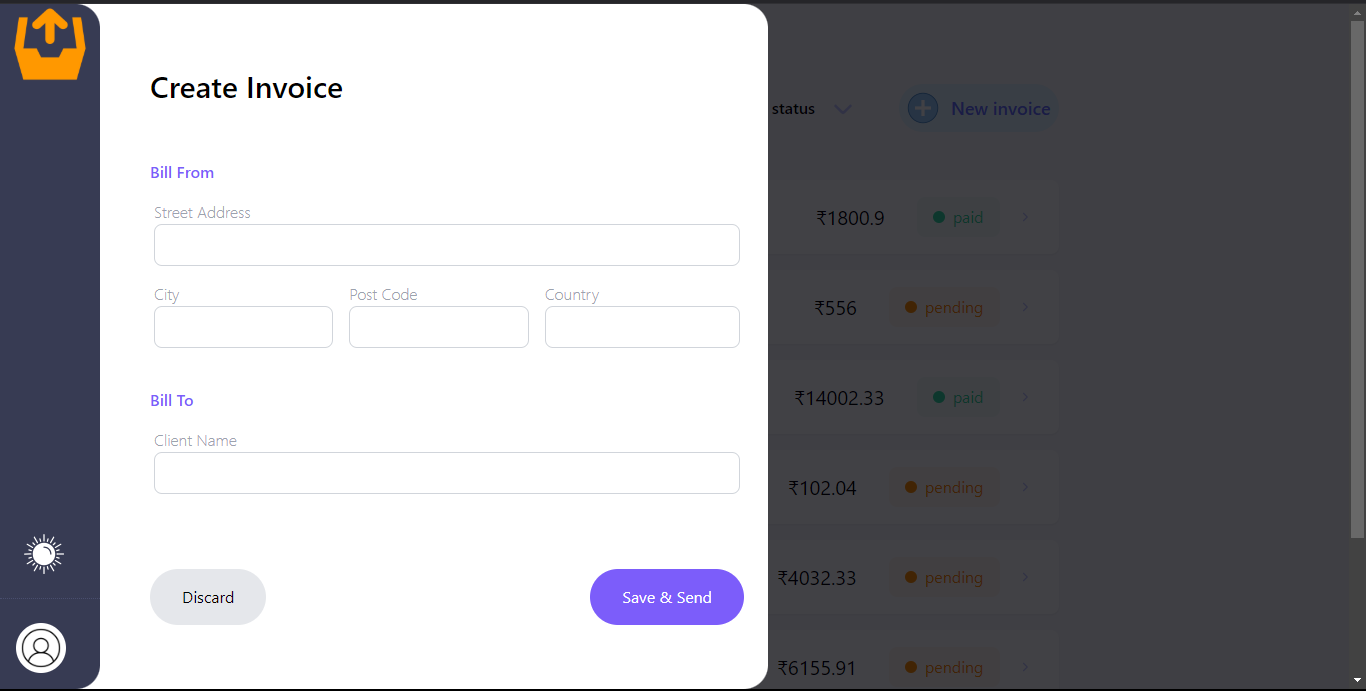Focus the Post Code input field
This screenshot has width=1366, height=691.
[x=439, y=327]
